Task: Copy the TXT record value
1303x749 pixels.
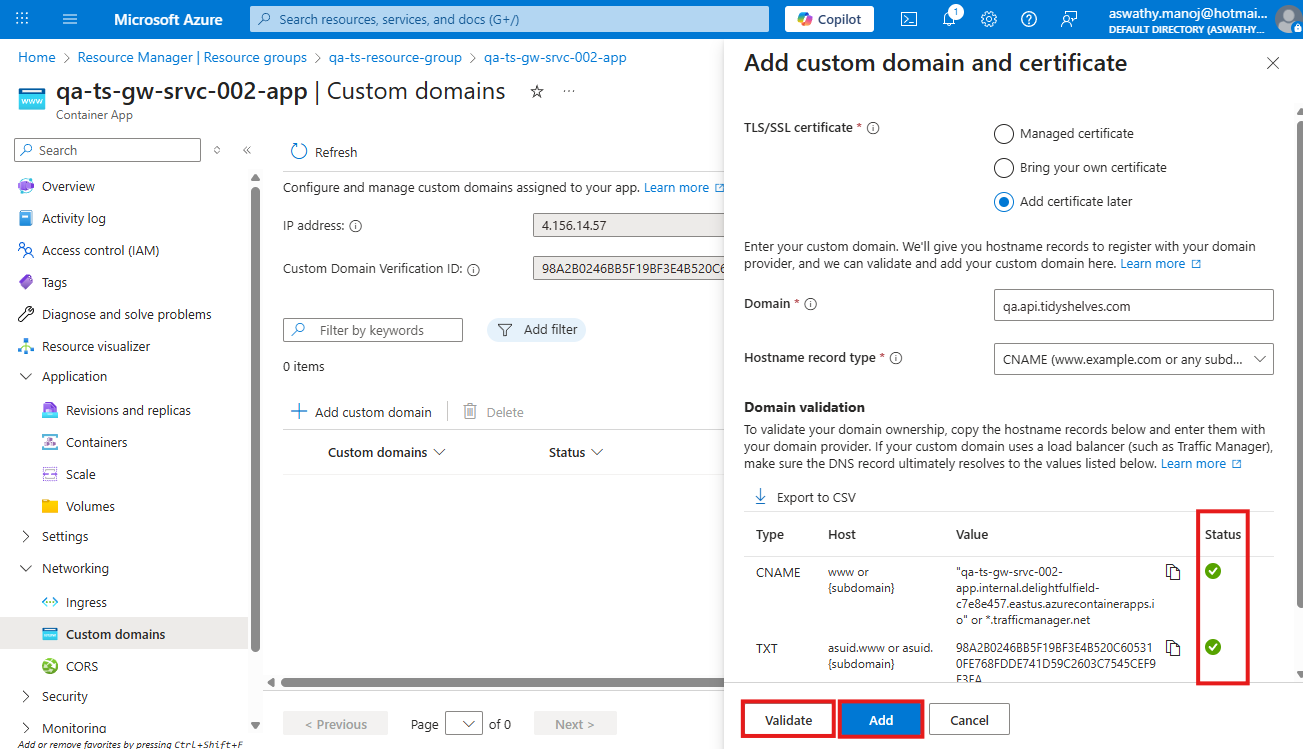Action: pos(1173,648)
